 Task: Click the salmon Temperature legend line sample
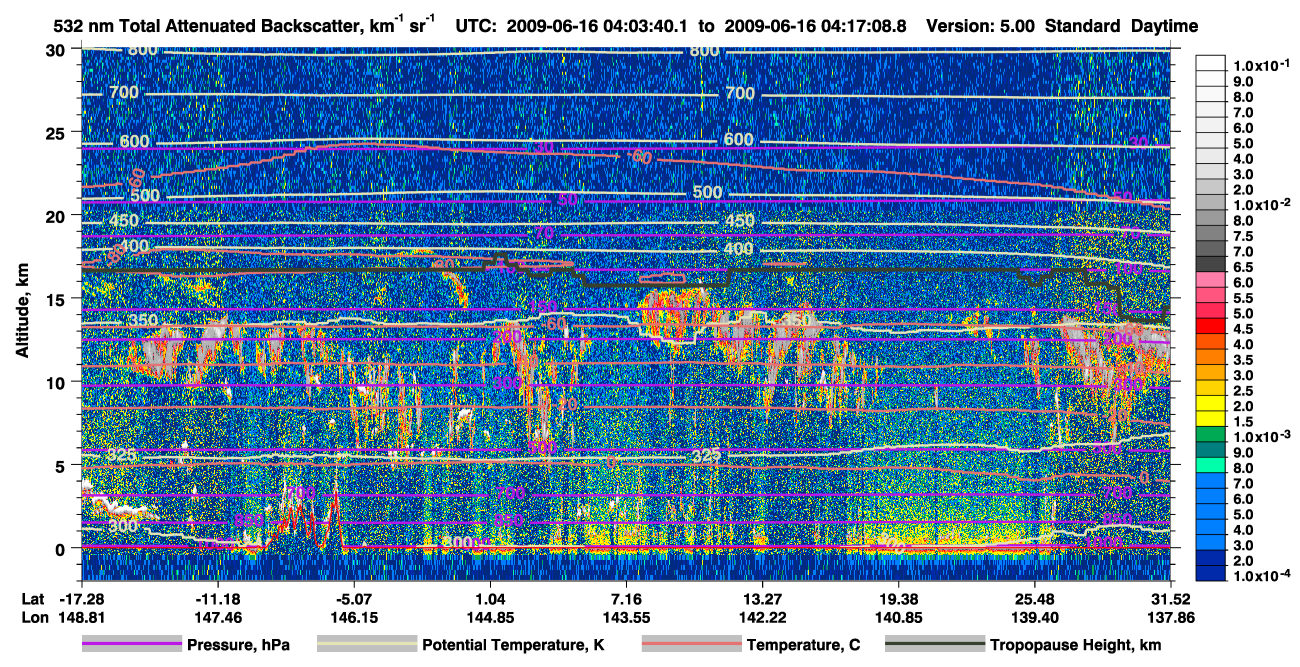(690, 645)
